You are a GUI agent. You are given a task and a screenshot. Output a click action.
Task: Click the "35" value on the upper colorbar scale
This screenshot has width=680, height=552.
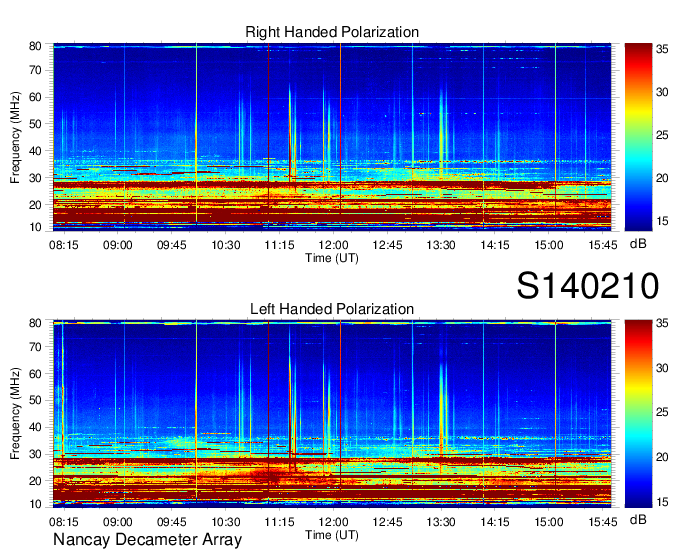pos(662,49)
